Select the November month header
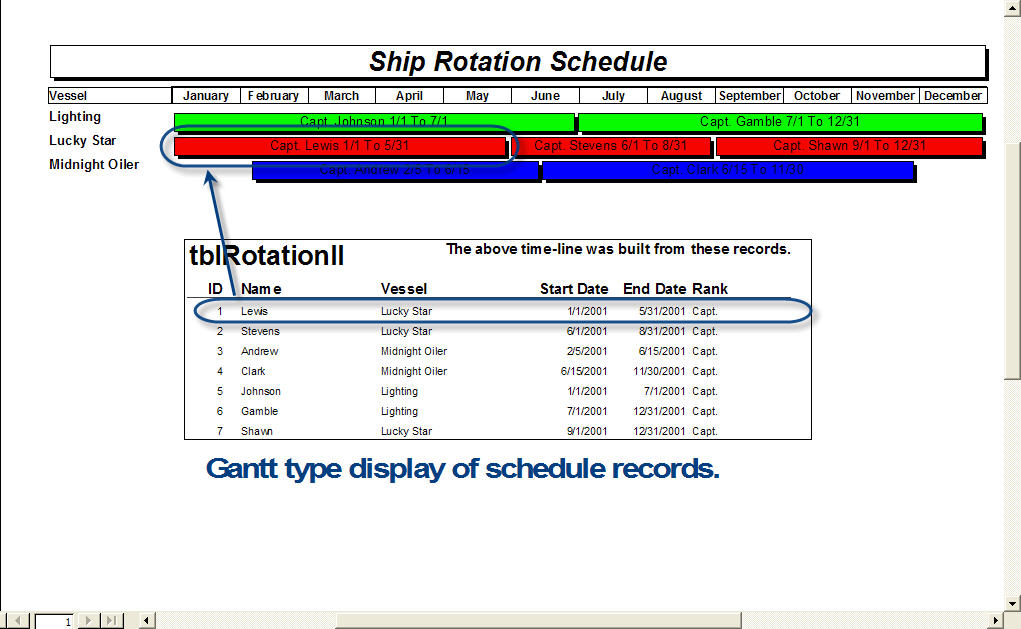Screen dimensions: 1021x629 click(885, 96)
